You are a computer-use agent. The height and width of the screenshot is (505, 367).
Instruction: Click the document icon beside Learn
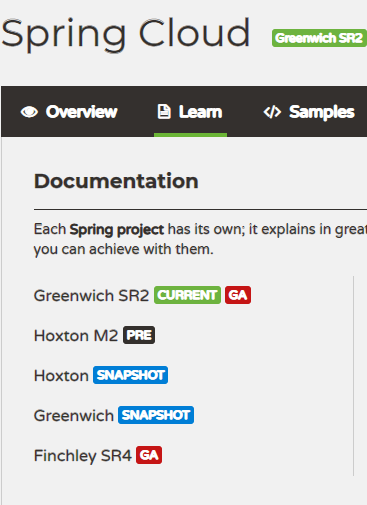164,112
